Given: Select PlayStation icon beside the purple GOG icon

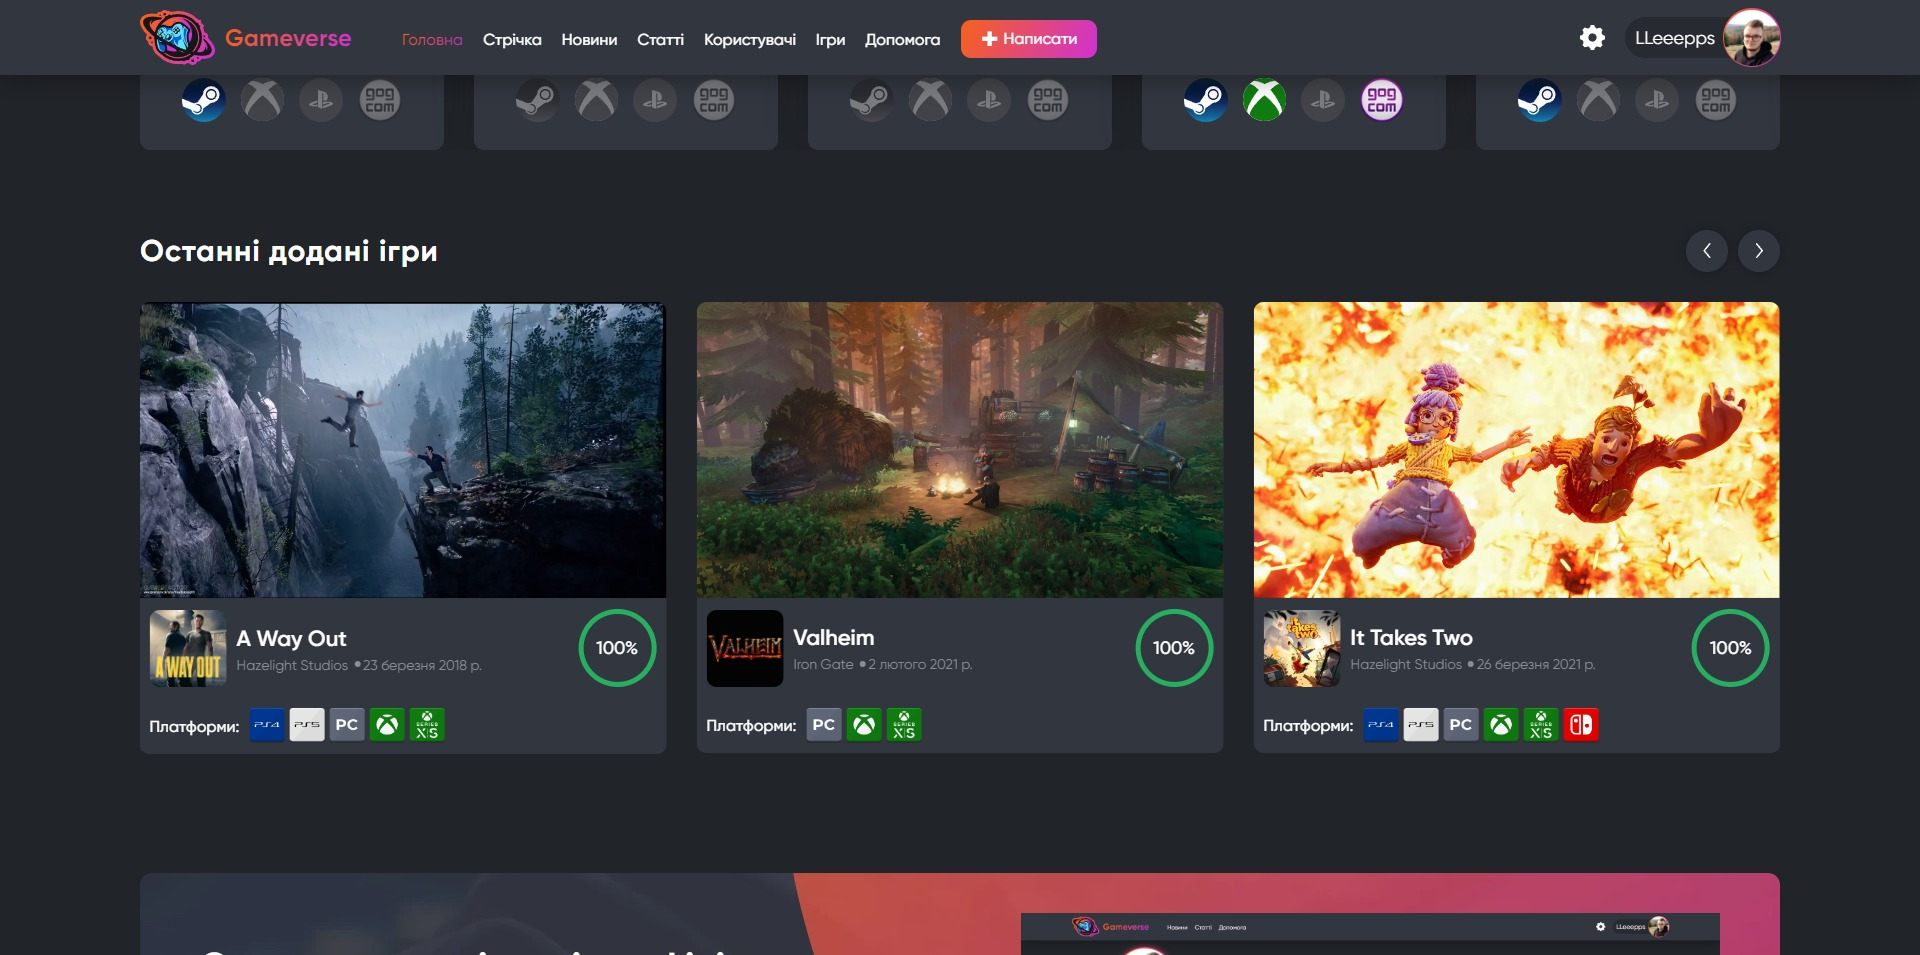Looking at the screenshot, I should [x=1323, y=100].
